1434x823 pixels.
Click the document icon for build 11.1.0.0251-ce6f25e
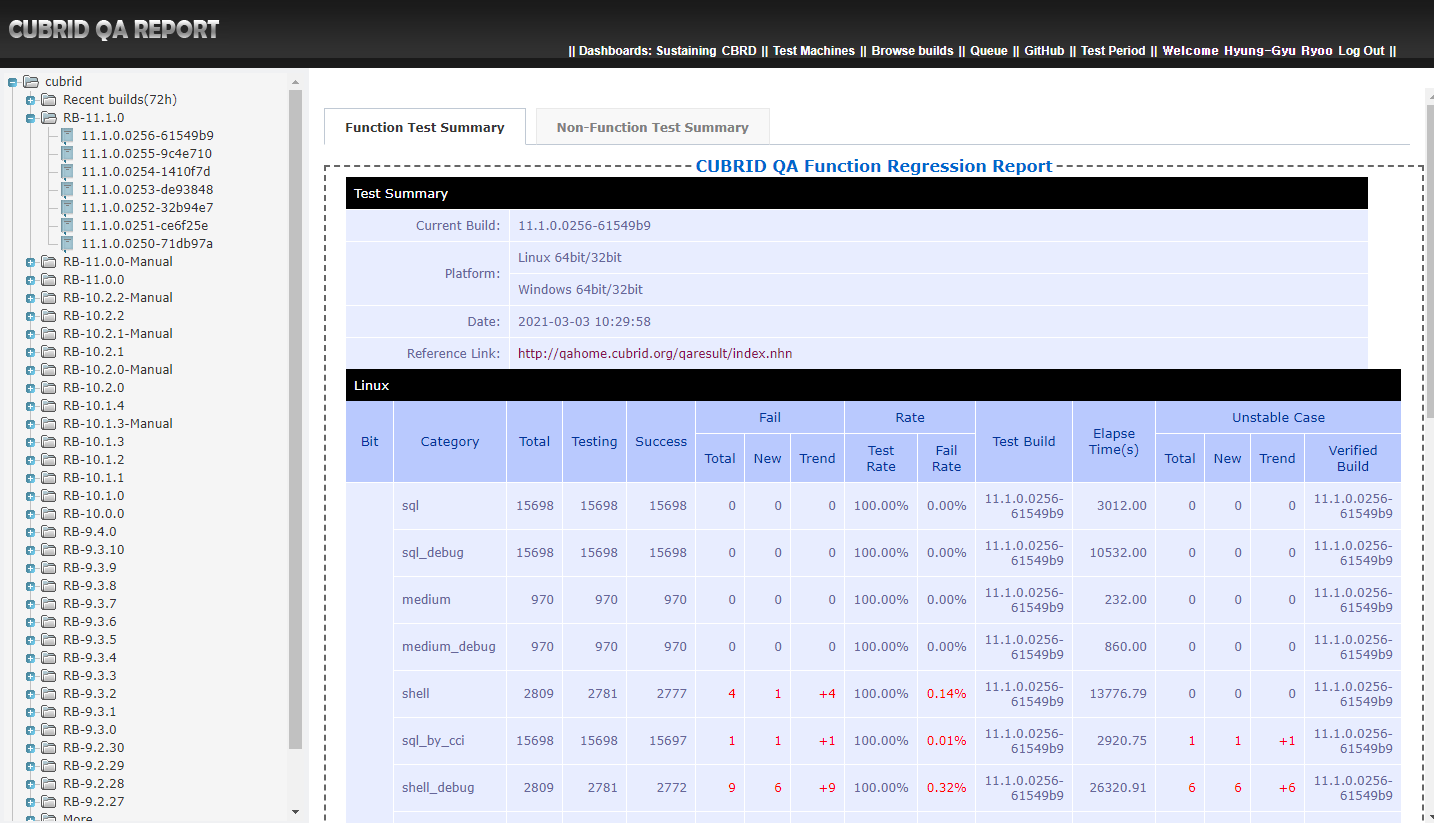[x=67, y=226]
